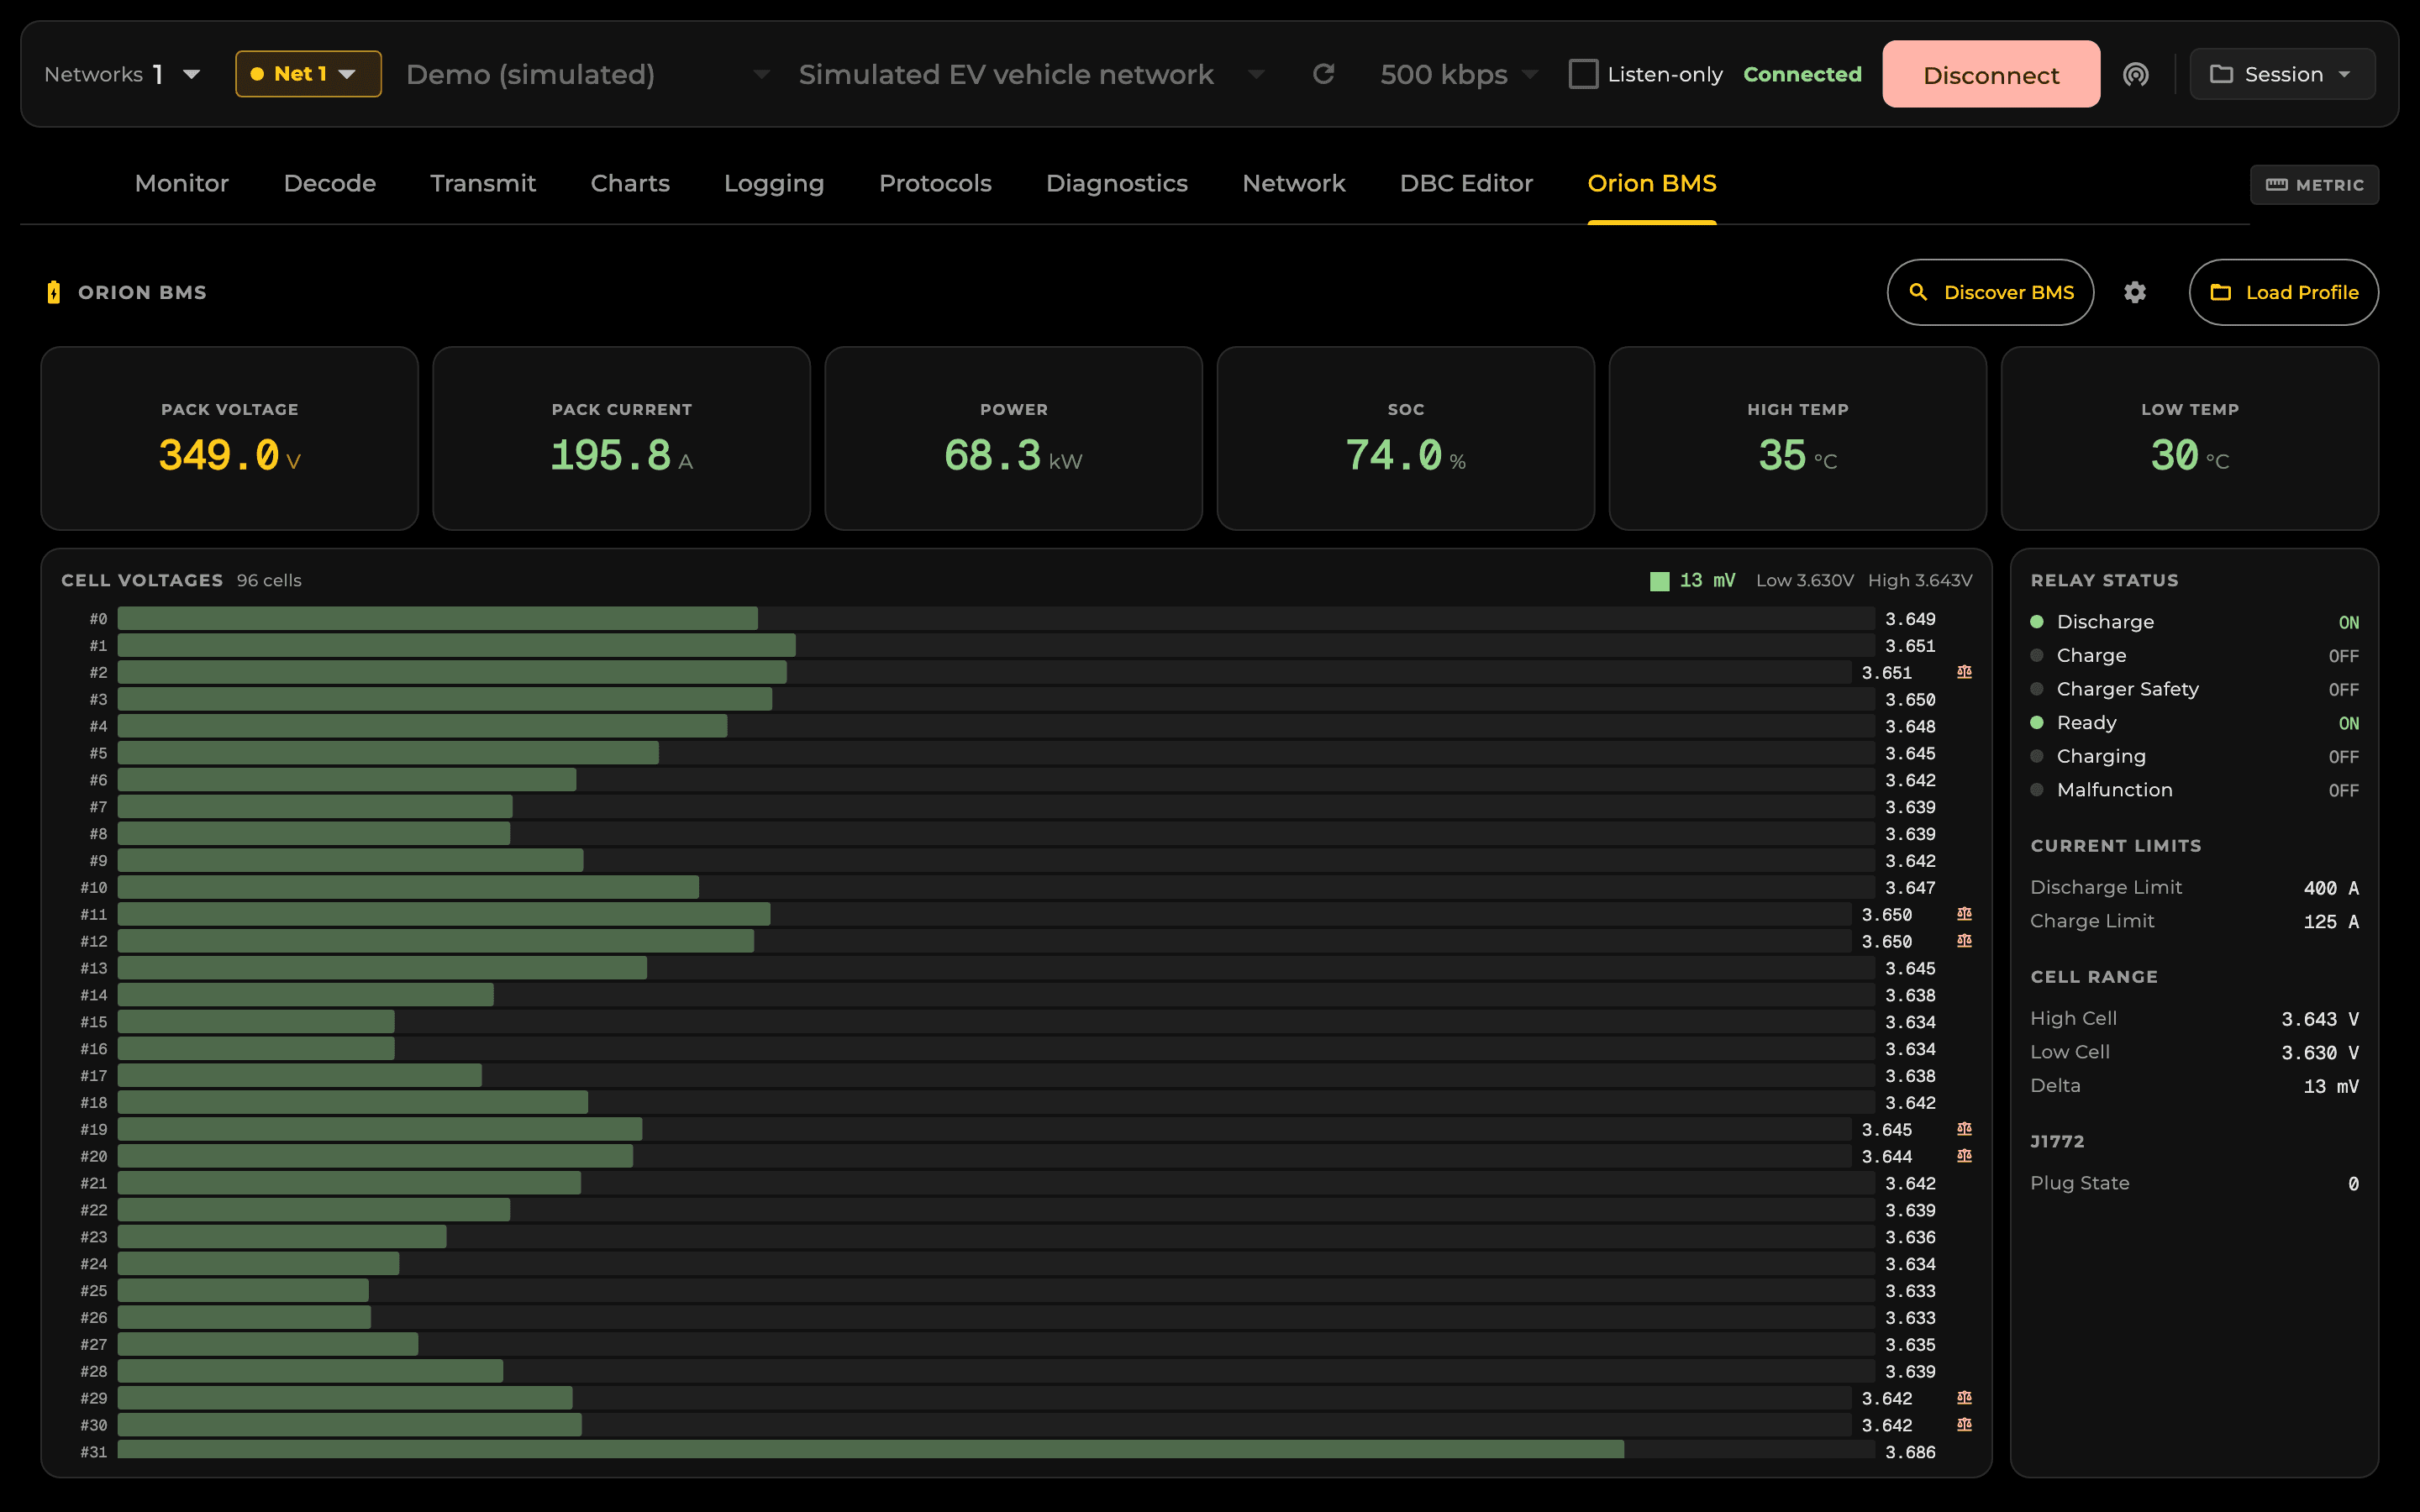Click balancing icon on cell #20
This screenshot has height=1512, width=2420.
click(1964, 1156)
